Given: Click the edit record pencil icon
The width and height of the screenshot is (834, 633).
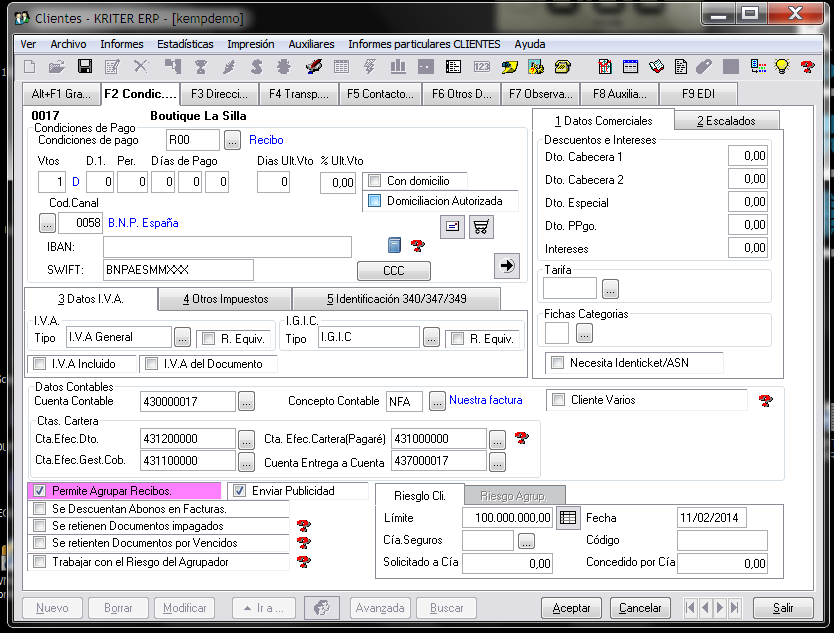Looking at the screenshot, I should pos(112,66).
